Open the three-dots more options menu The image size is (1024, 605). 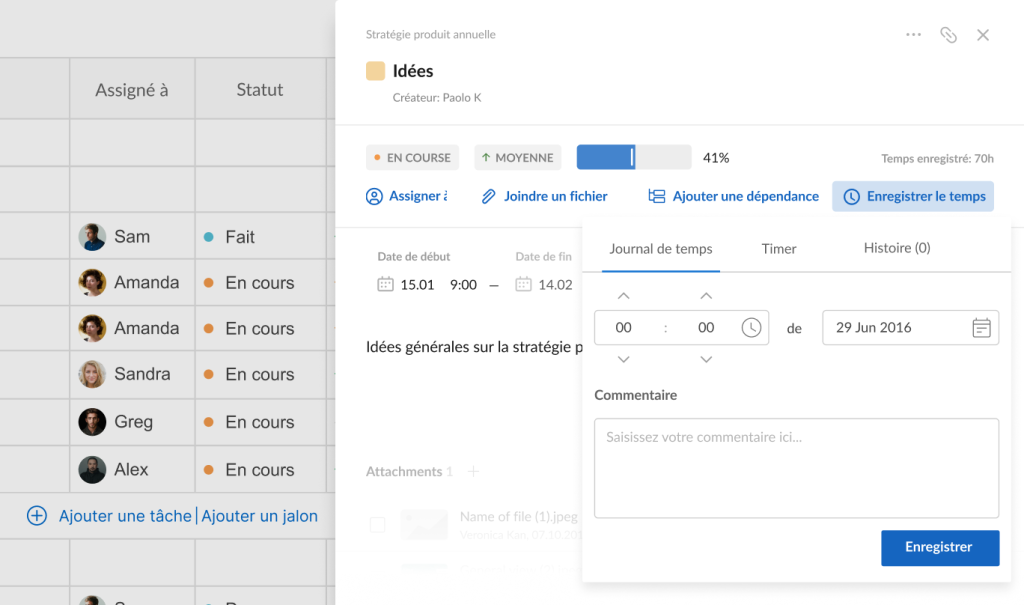[x=913, y=35]
